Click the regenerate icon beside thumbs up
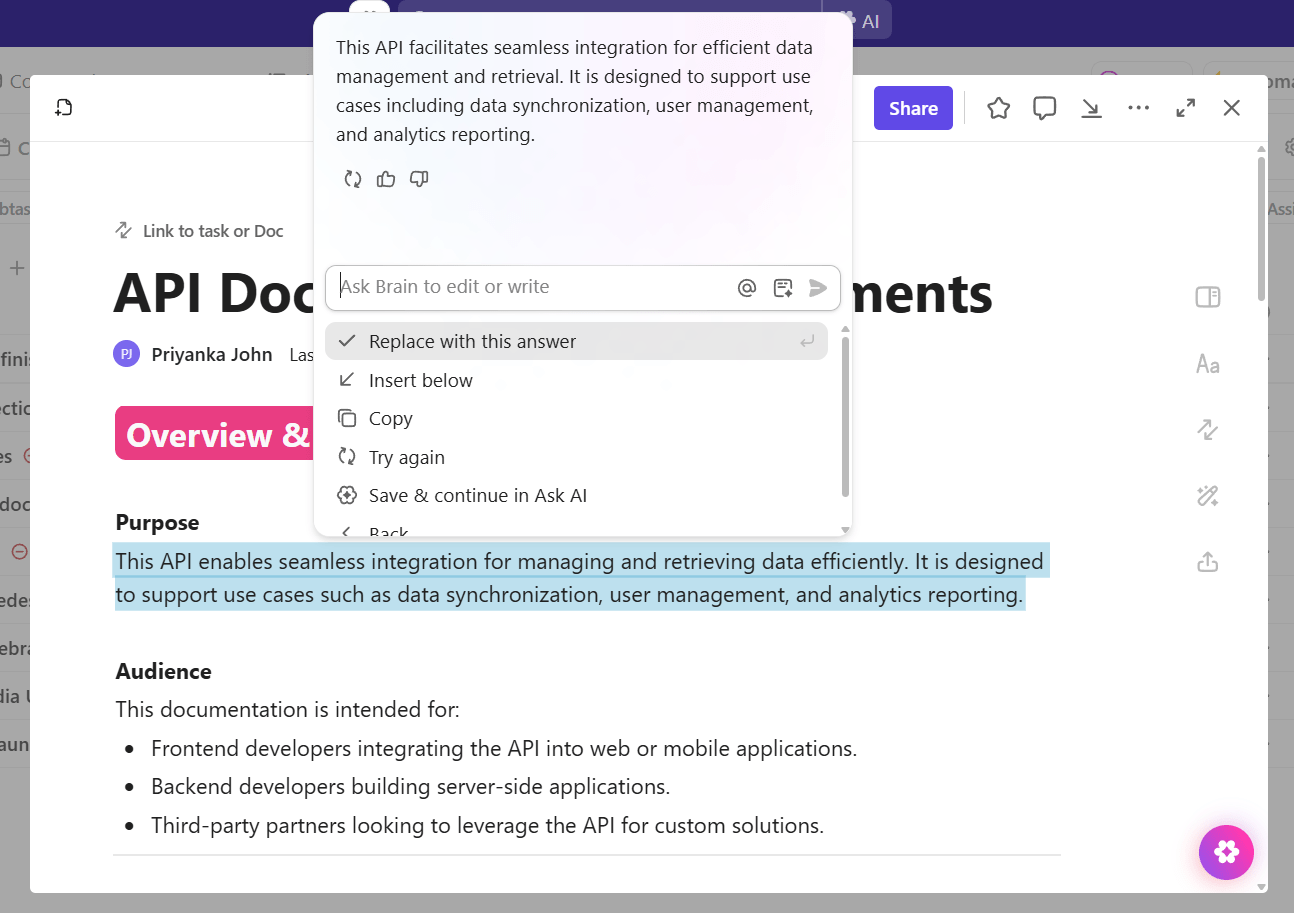This screenshot has width=1294, height=913. pos(352,179)
